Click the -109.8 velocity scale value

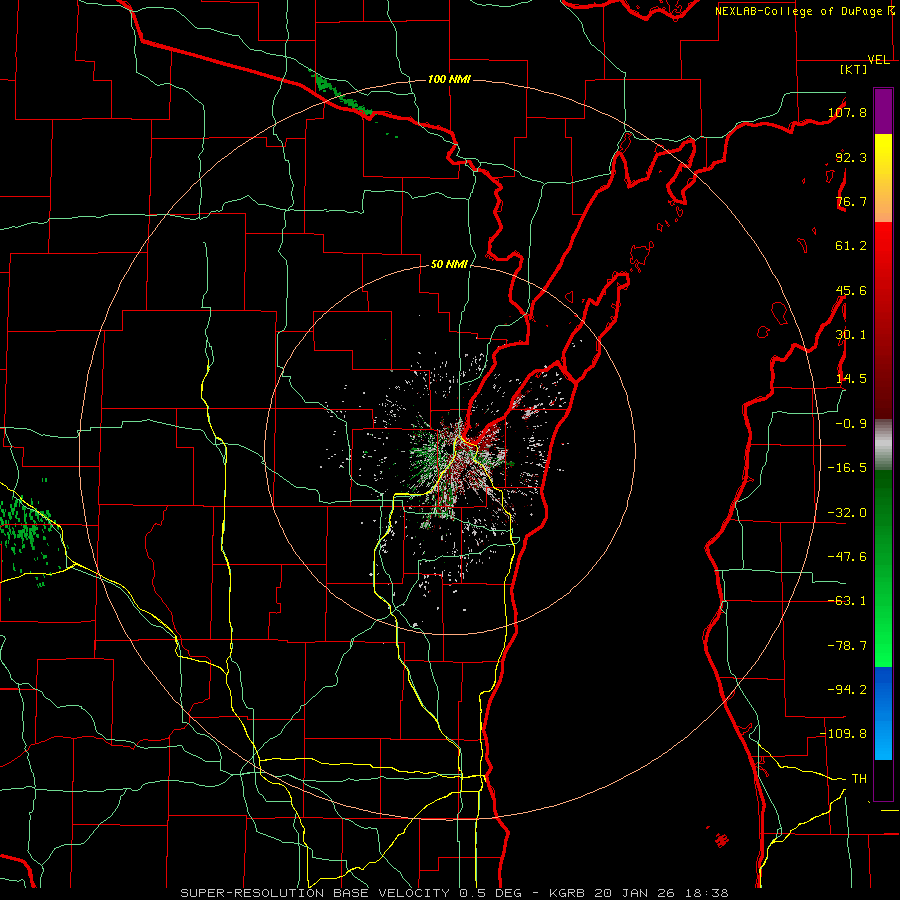point(843,734)
